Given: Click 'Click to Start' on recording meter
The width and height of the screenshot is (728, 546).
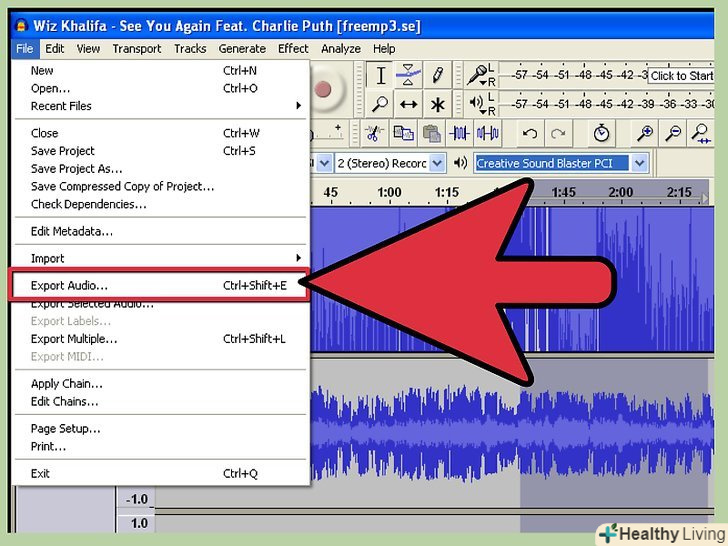Looking at the screenshot, I should pyautogui.click(x=681, y=76).
